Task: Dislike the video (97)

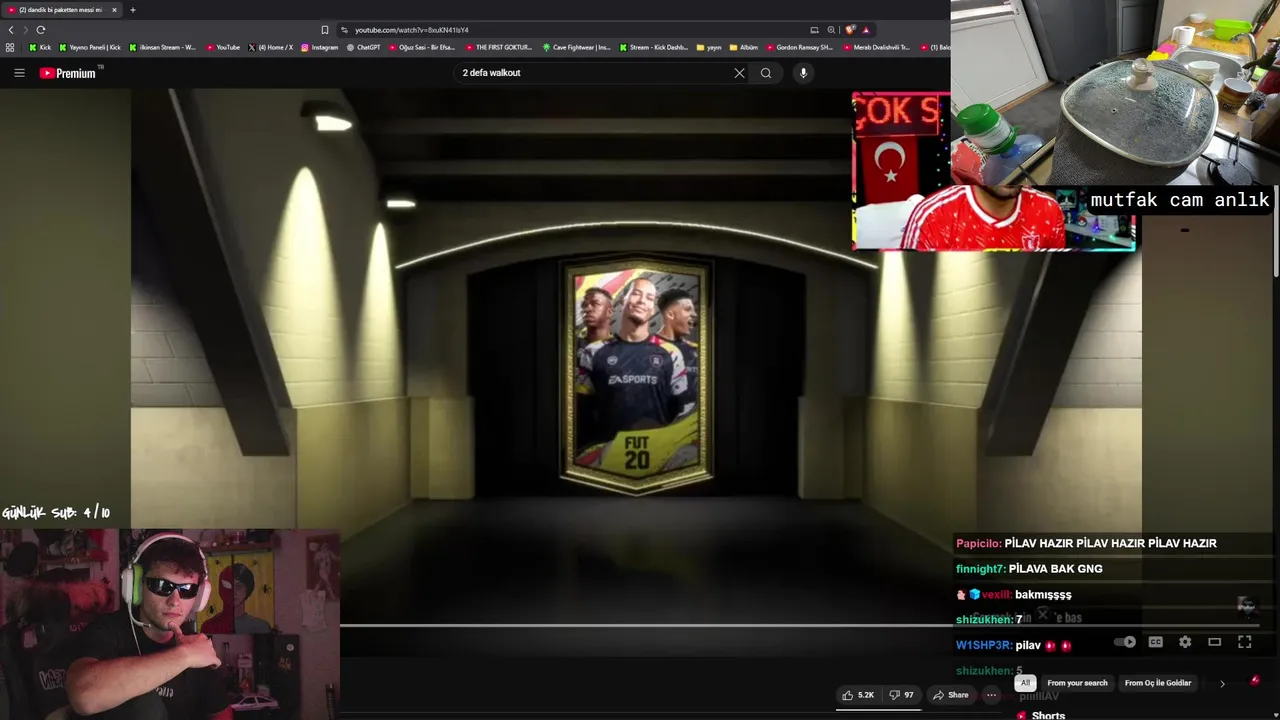Action: tap(902, 695)
